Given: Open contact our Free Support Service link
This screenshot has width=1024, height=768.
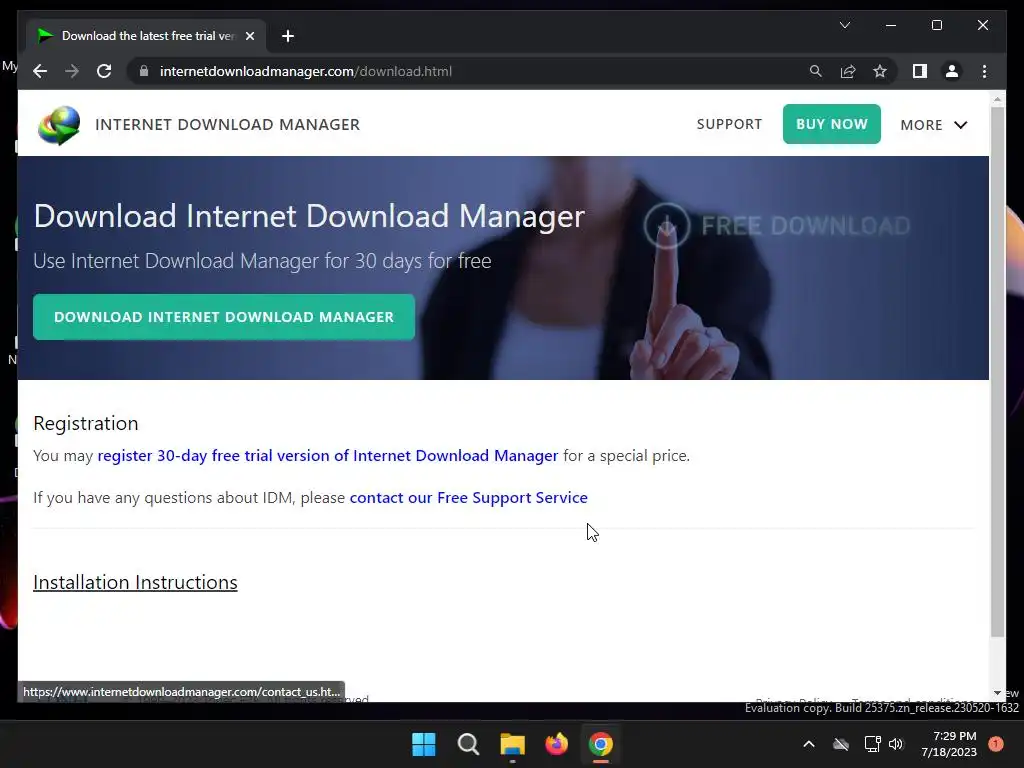Looking at the screenshot, I should point(468,498).
